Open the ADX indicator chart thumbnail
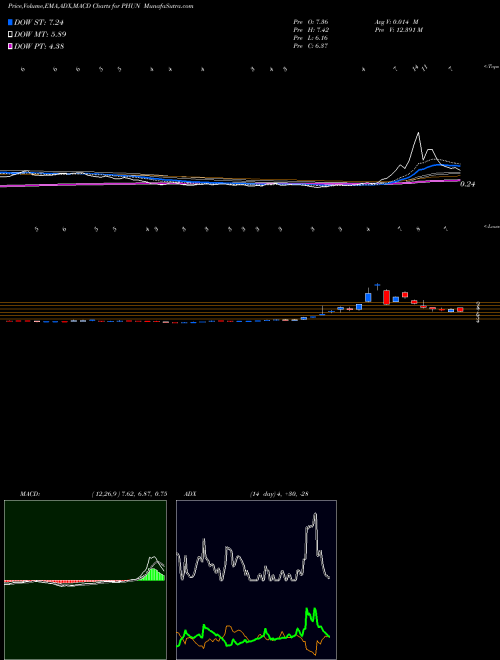Image resolution: width=500 pixels, height=660 pixels. coord(256,580)
